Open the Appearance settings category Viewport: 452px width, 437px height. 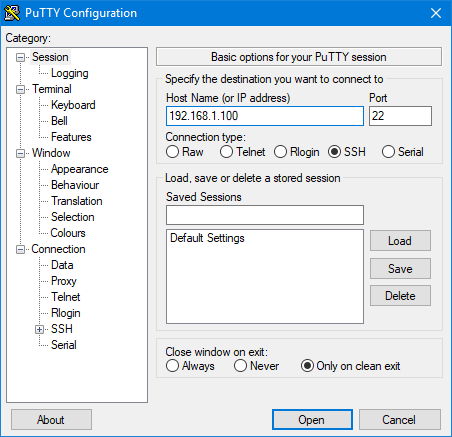point(80,169)
